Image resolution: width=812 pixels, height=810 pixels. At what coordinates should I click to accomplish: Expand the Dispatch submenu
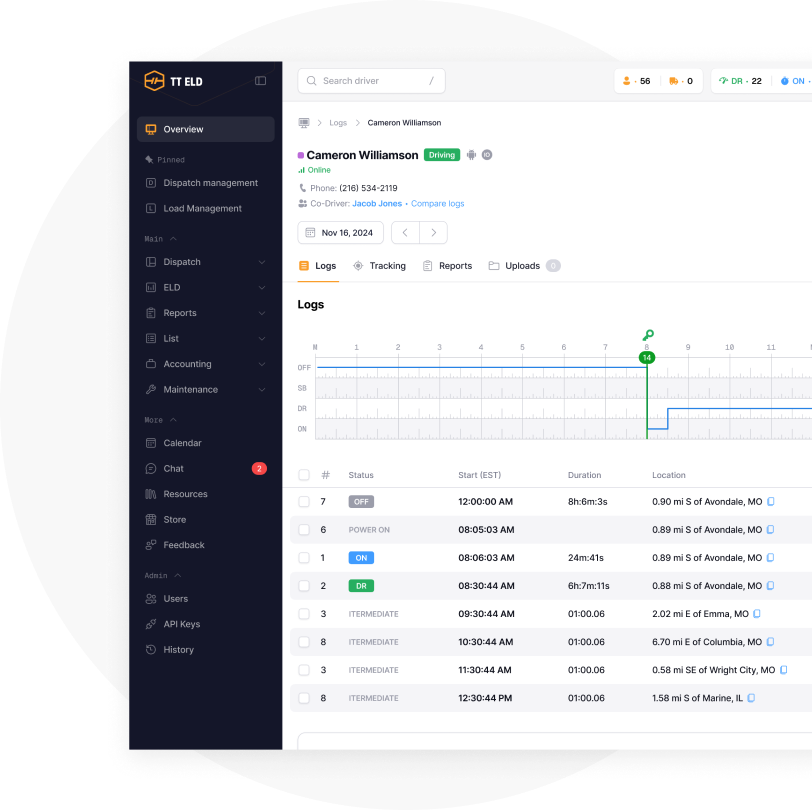coord(262,262)
